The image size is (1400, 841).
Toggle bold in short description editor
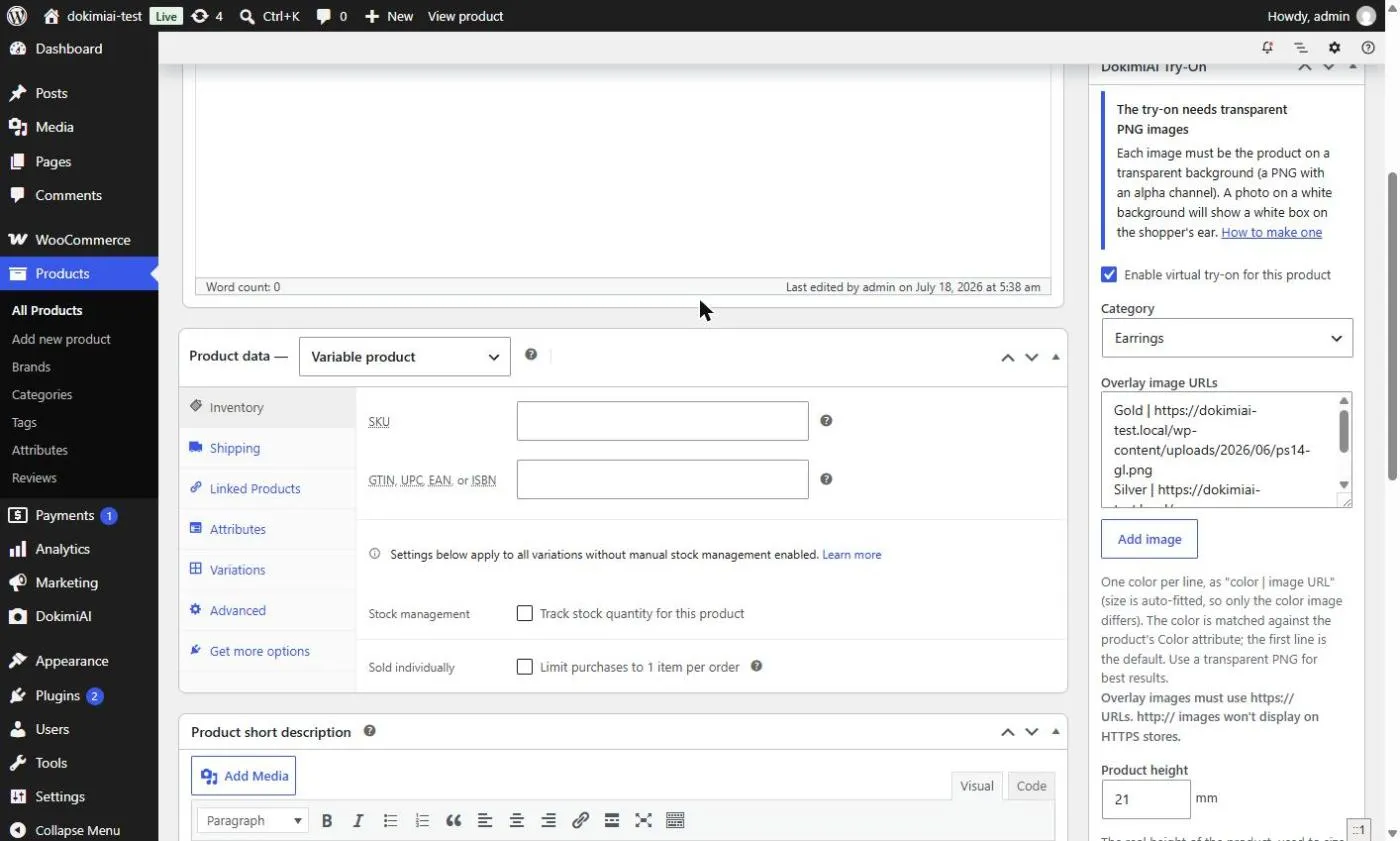pos(327,820)
